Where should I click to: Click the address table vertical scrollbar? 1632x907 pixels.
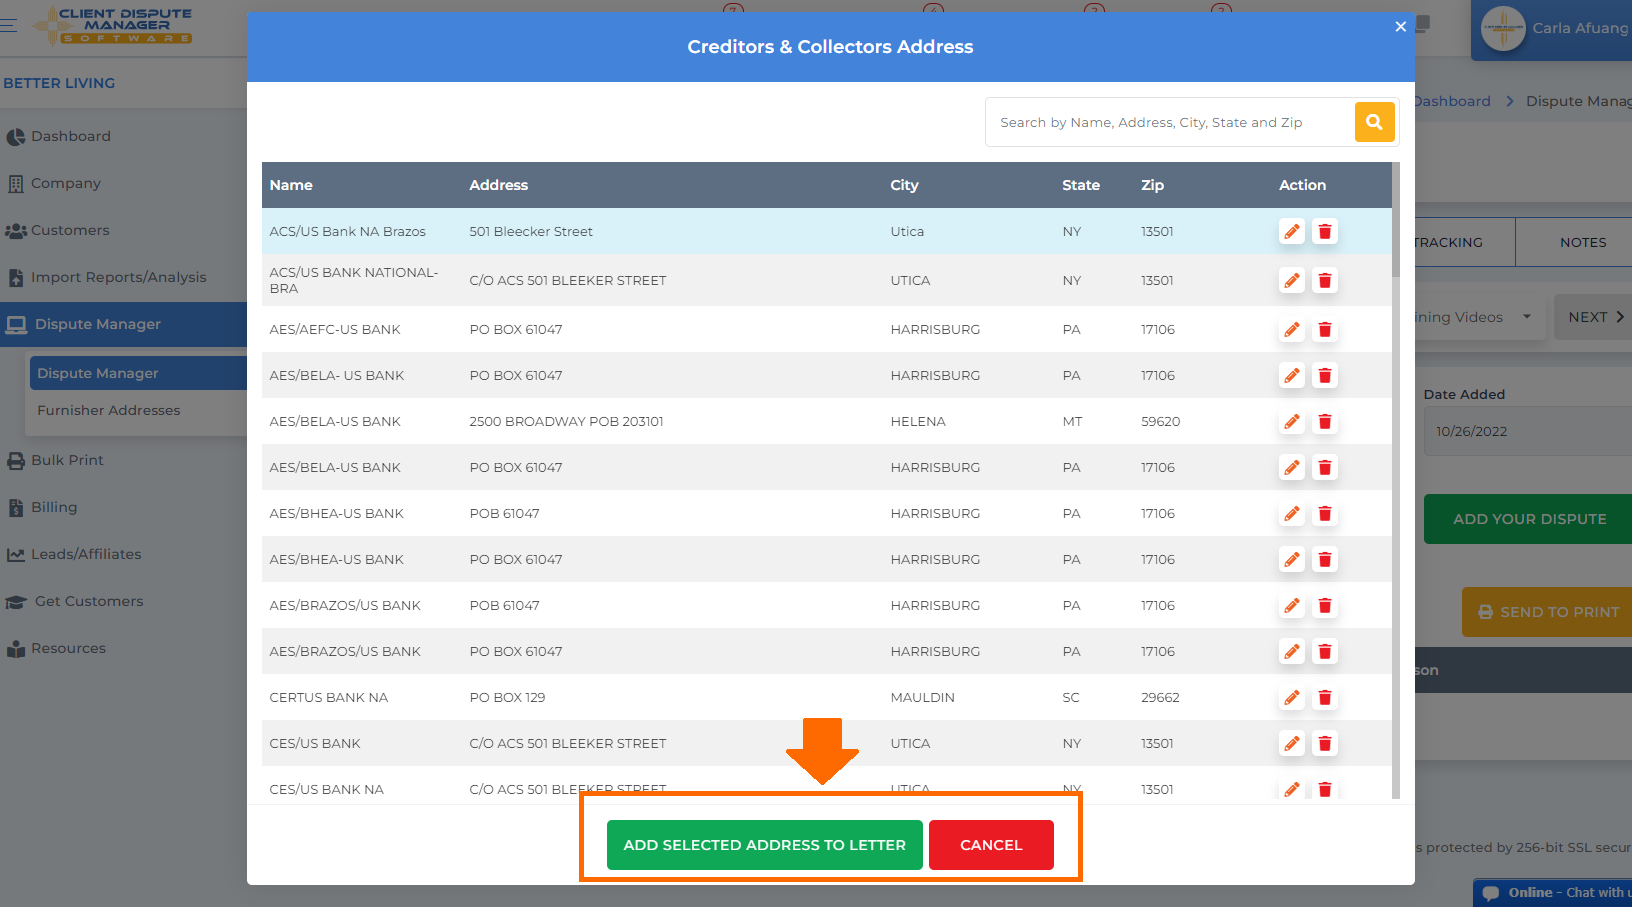[x=1396, y=220]
